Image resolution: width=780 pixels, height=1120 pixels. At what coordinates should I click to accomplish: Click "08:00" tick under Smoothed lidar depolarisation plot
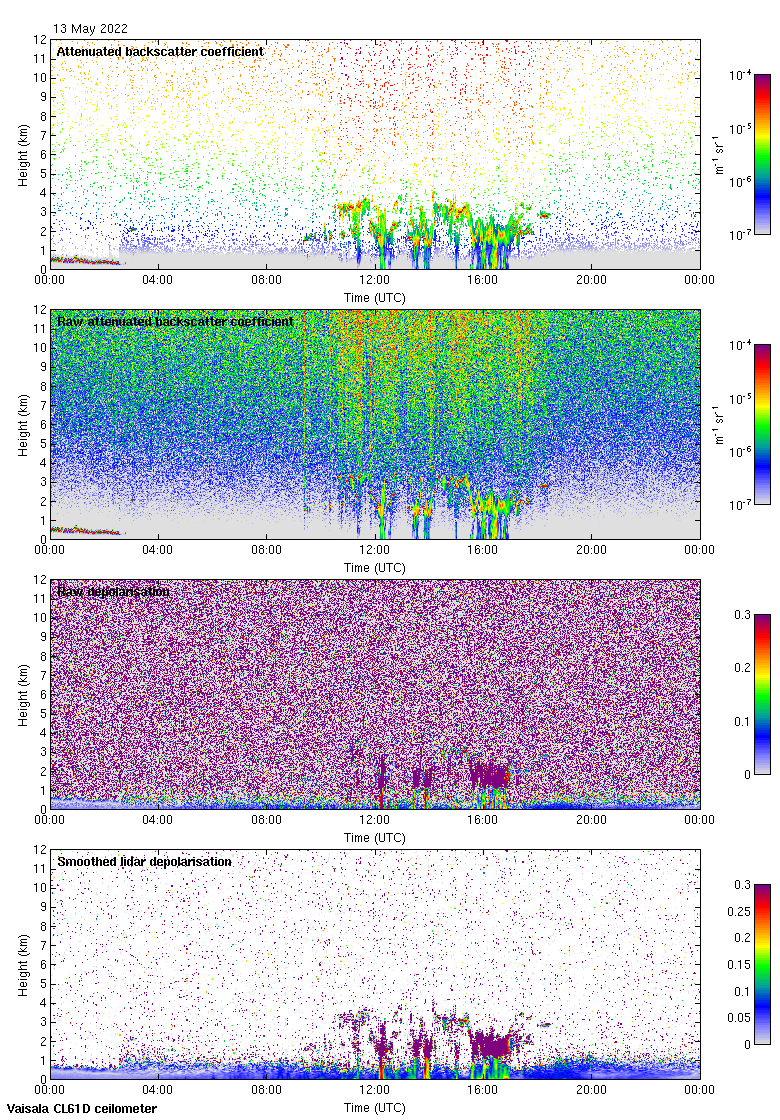266,1090
